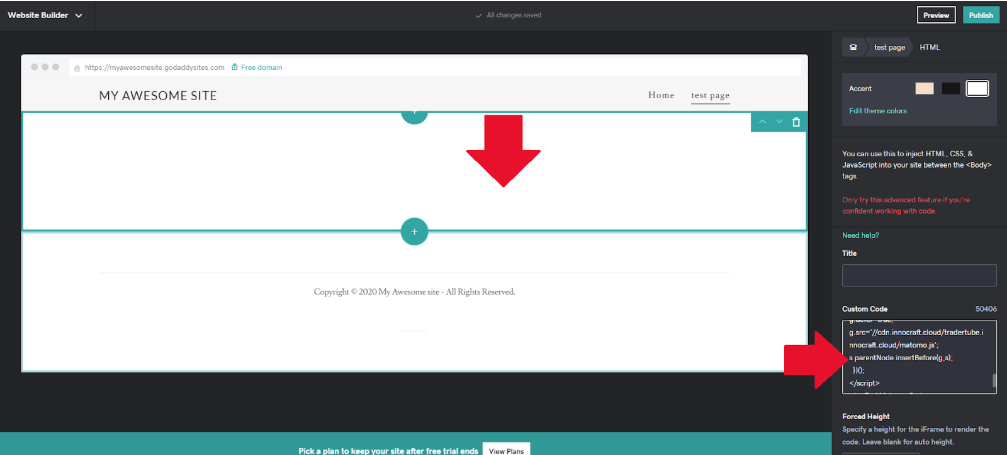1007x455 pixels.
Task: Choose the black accent color swatch
Action: (950, 89)
